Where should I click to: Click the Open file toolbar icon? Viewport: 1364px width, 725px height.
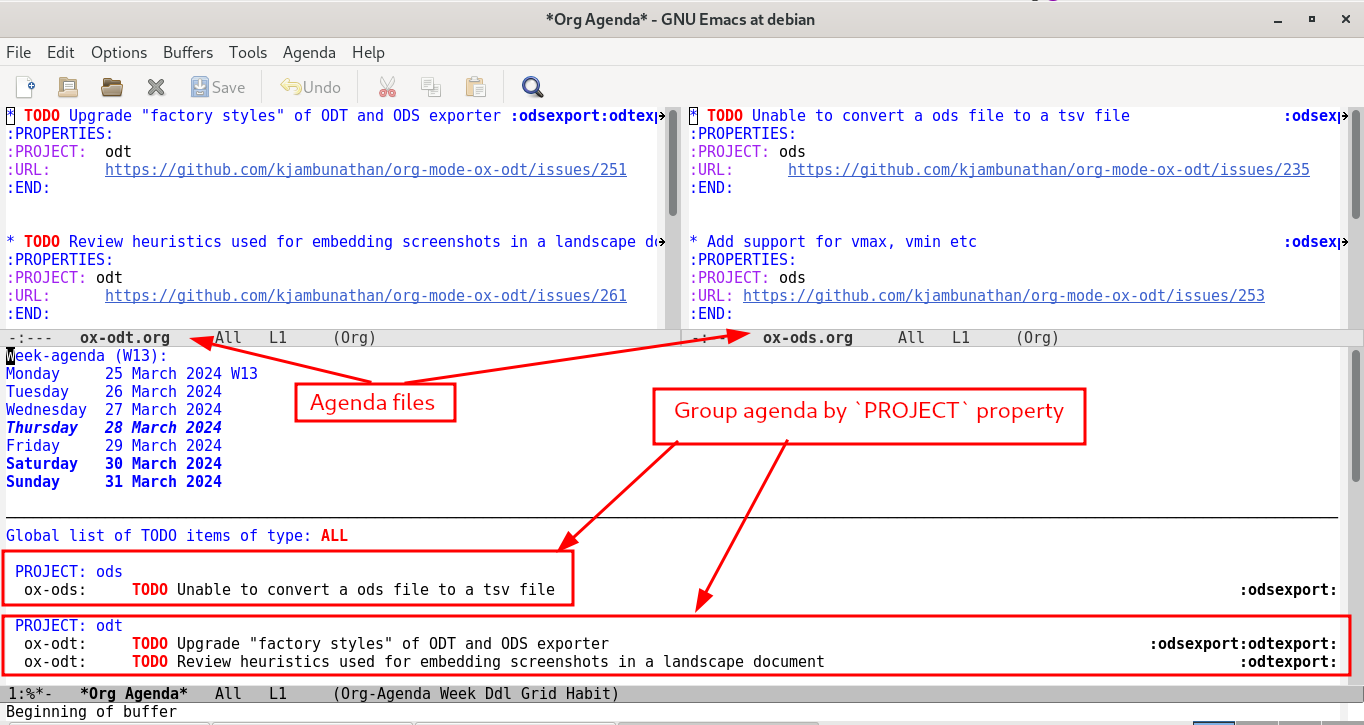click(x=68, y=87)
